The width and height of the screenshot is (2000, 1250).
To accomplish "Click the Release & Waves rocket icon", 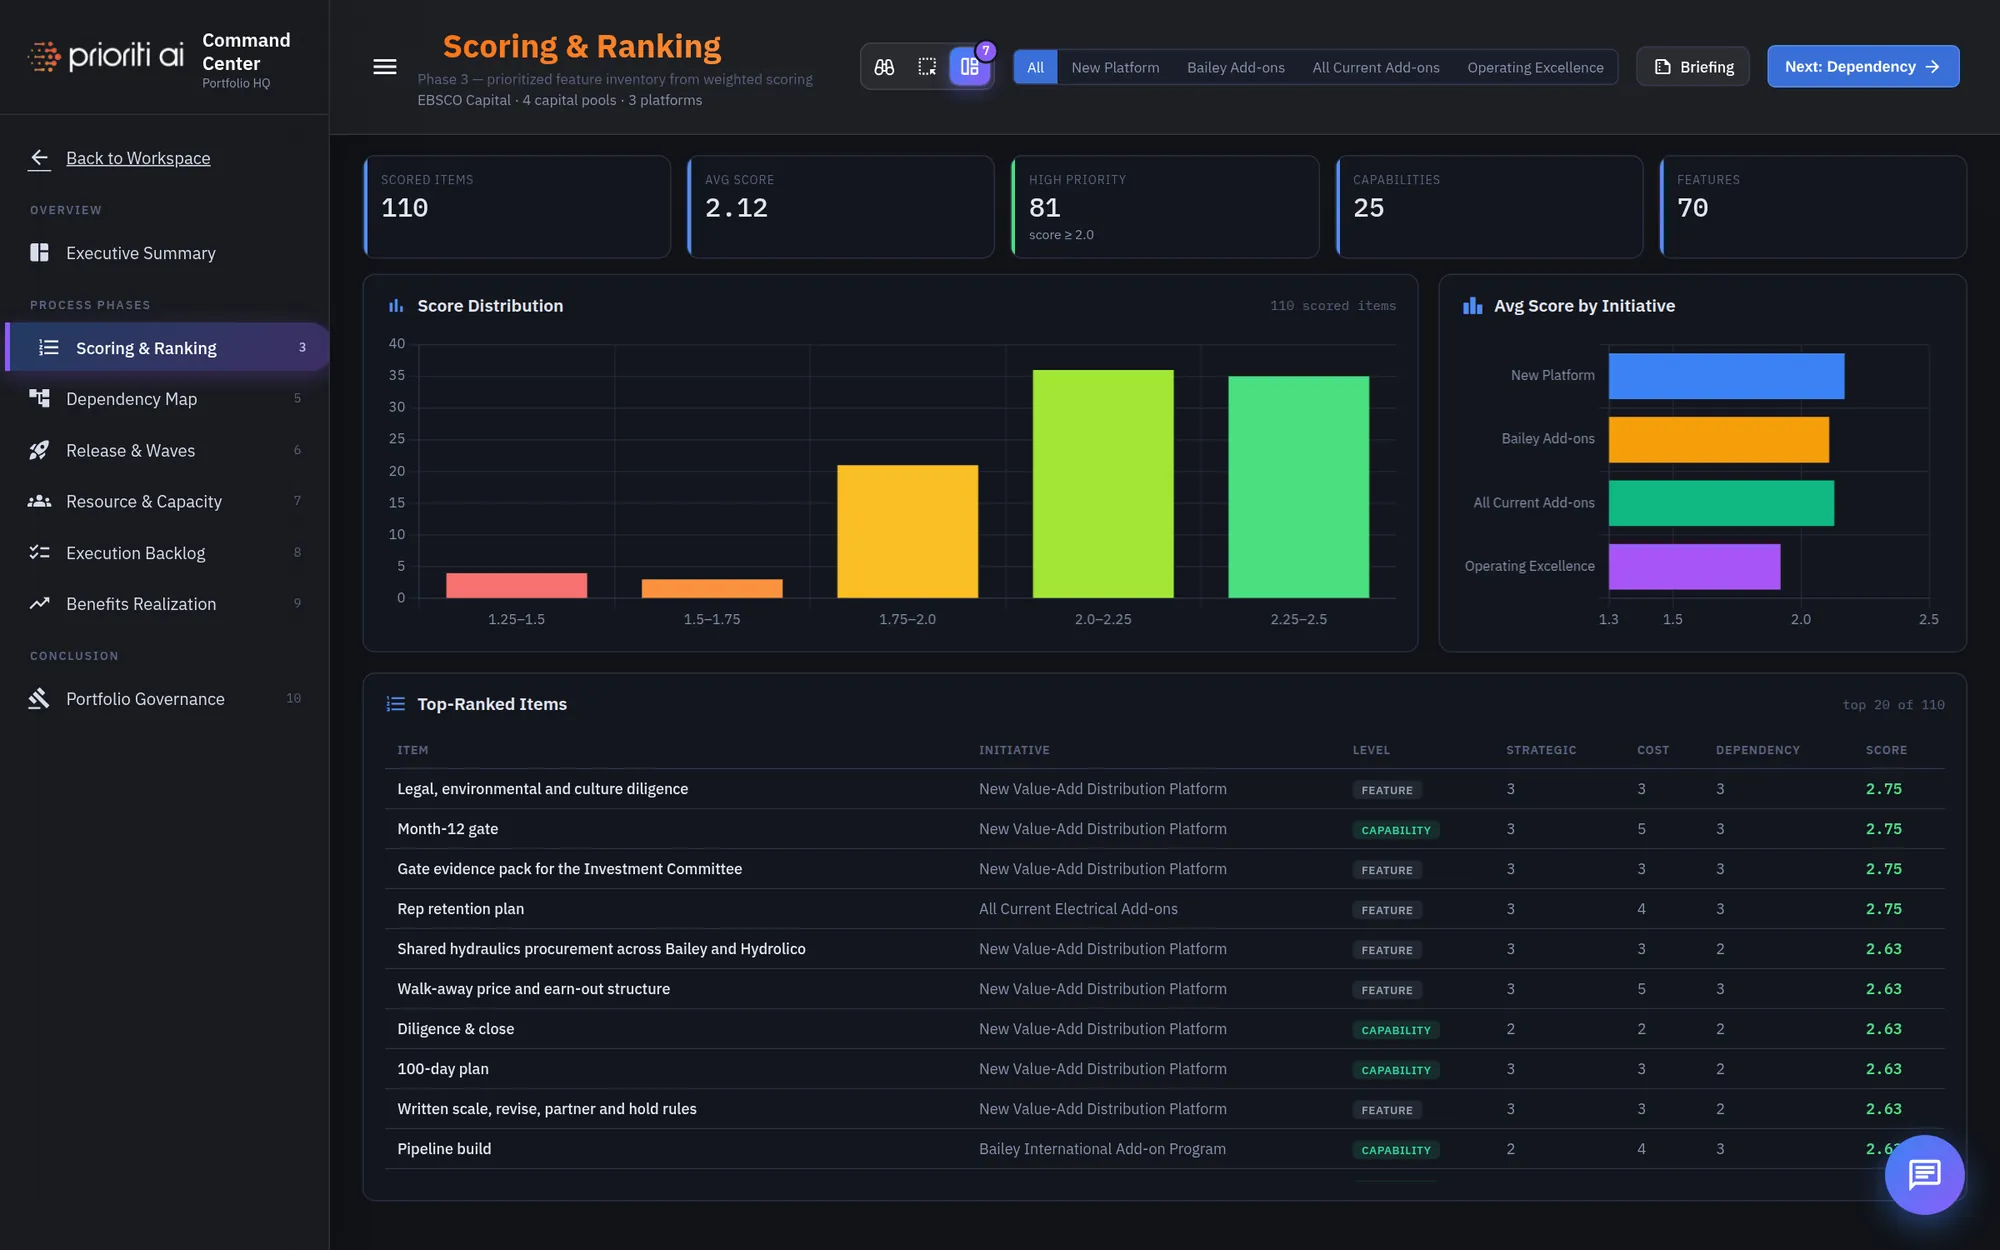I will click(x=40, y=450).
